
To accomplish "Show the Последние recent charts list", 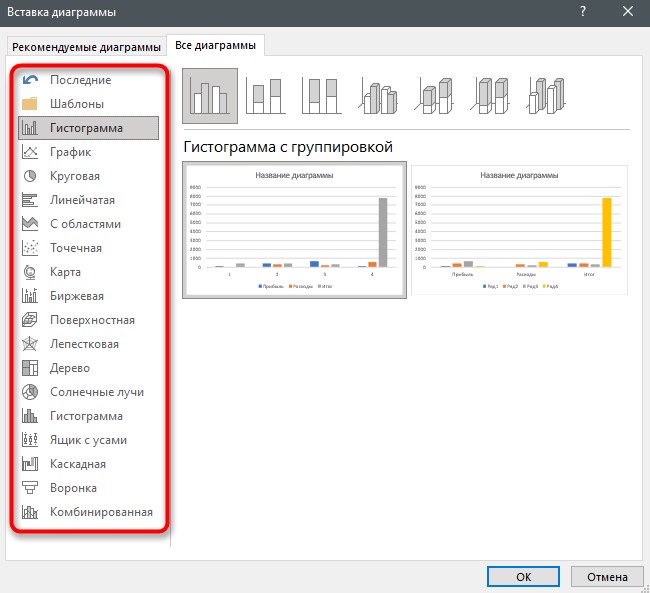I will pos(88,80).
